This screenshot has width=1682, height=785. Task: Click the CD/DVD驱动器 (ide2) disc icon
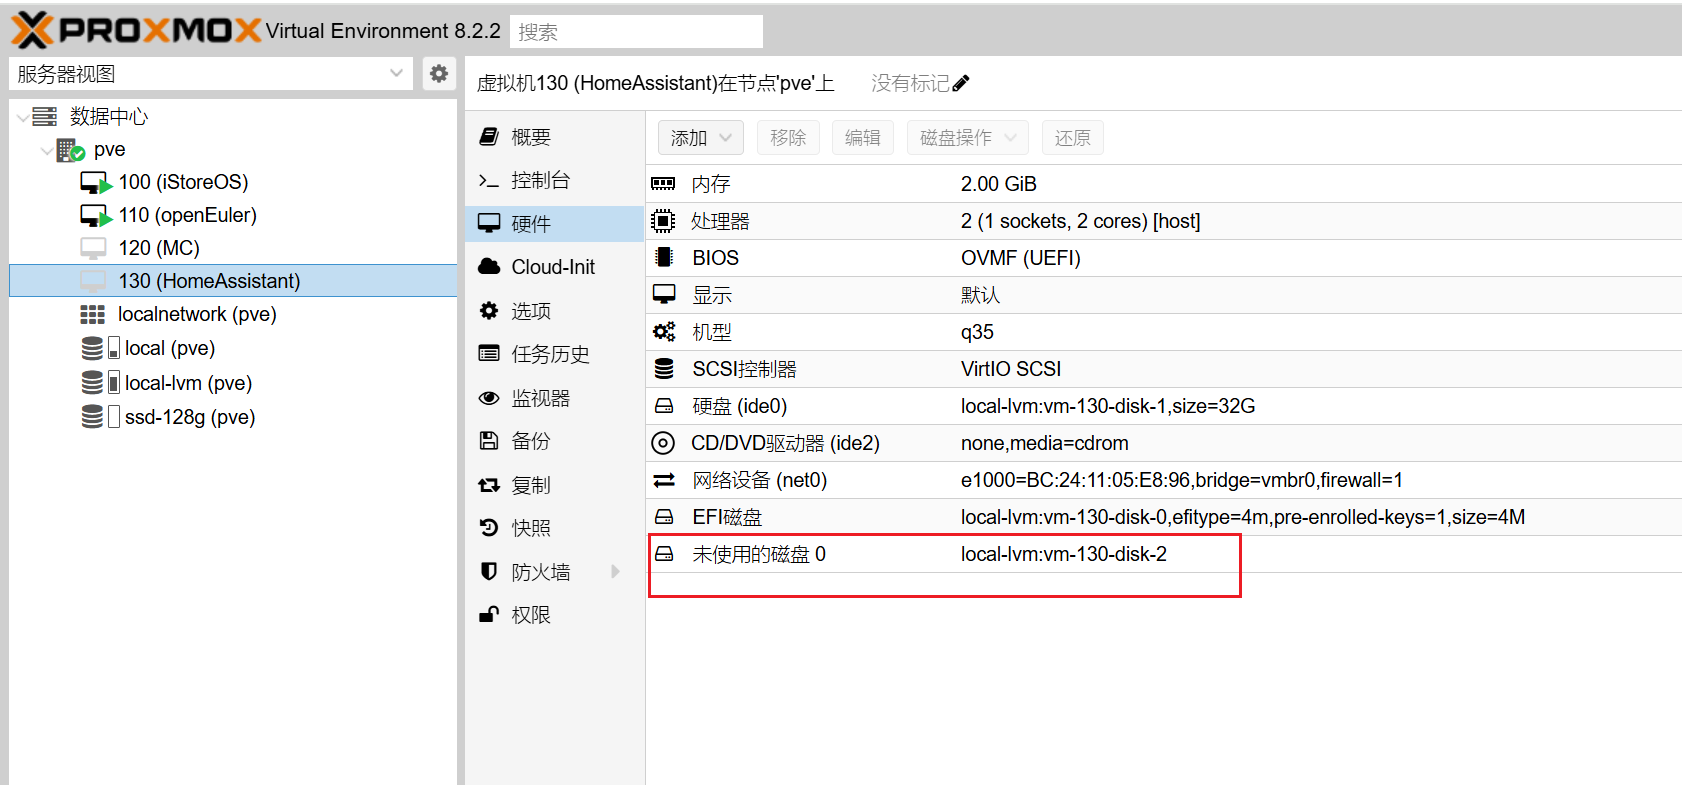[663, 443]
